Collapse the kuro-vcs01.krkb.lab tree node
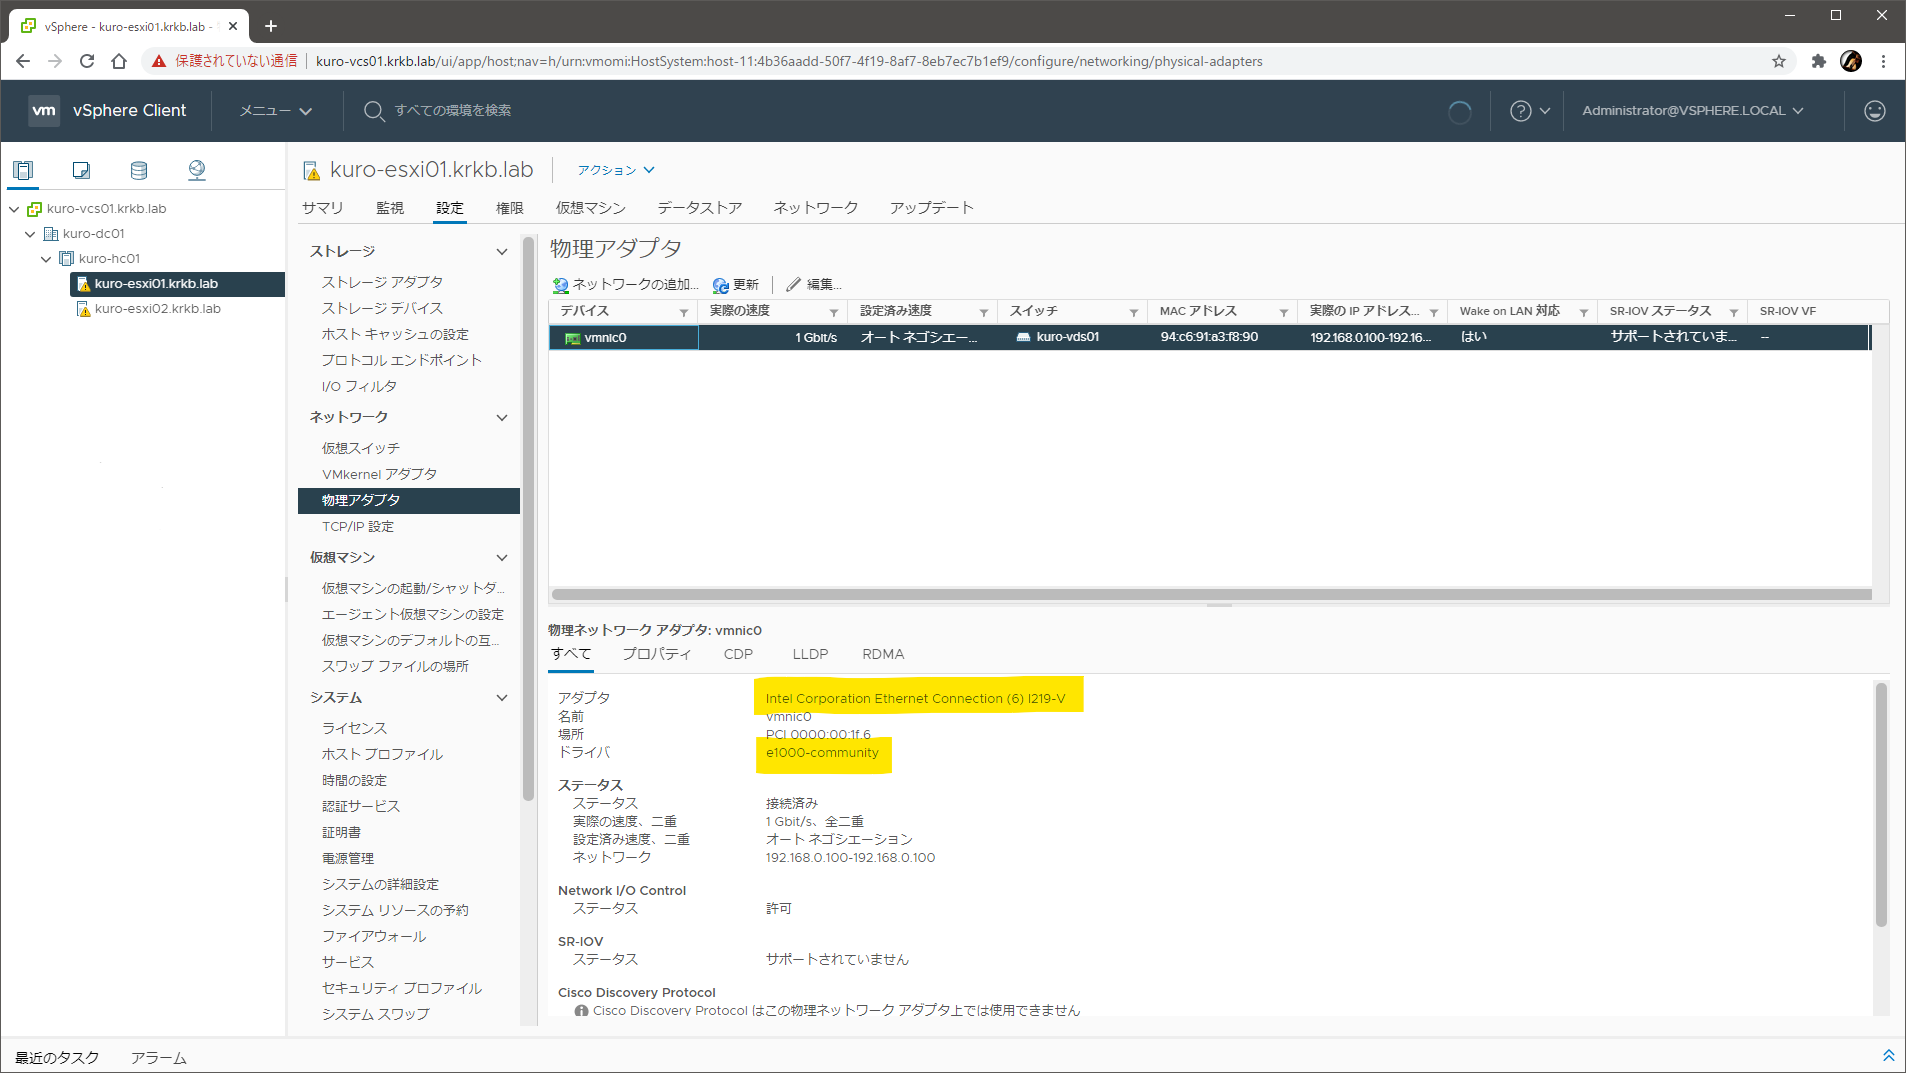The image size is (1906, 1073). pos(14,209)
